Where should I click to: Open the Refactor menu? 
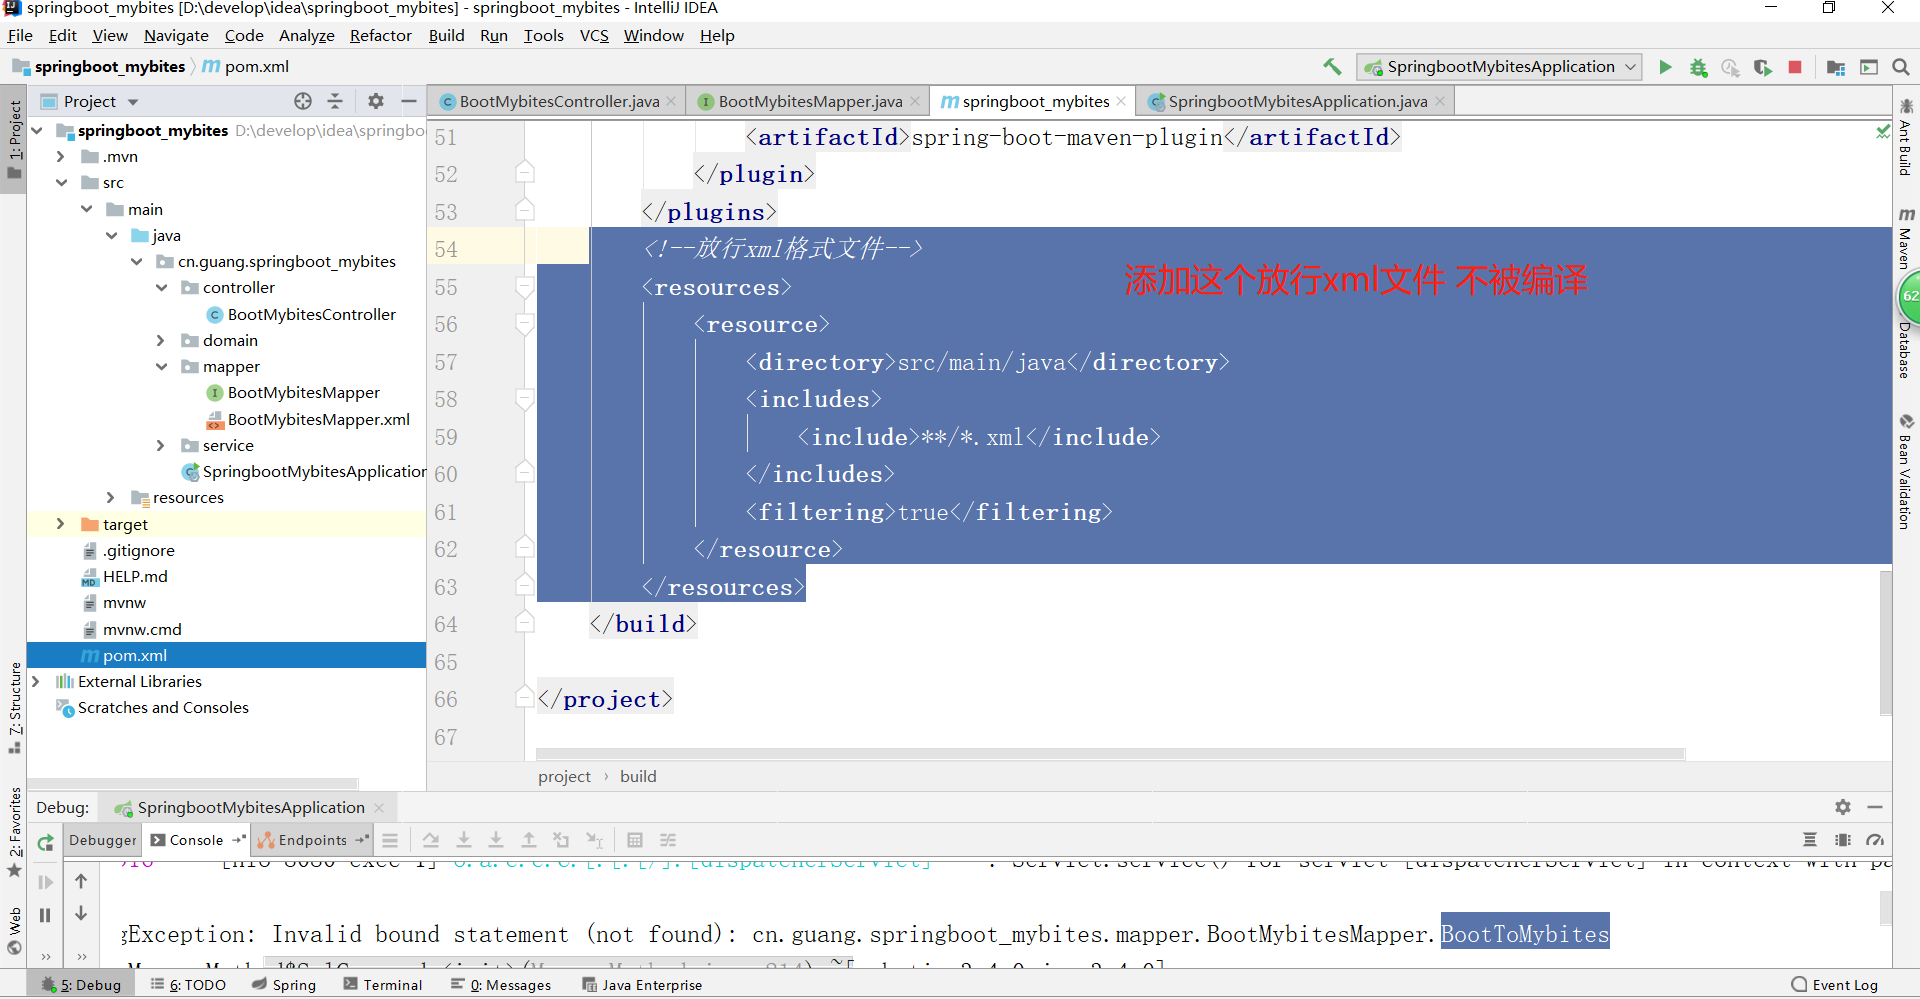click(x=380, y=36)
